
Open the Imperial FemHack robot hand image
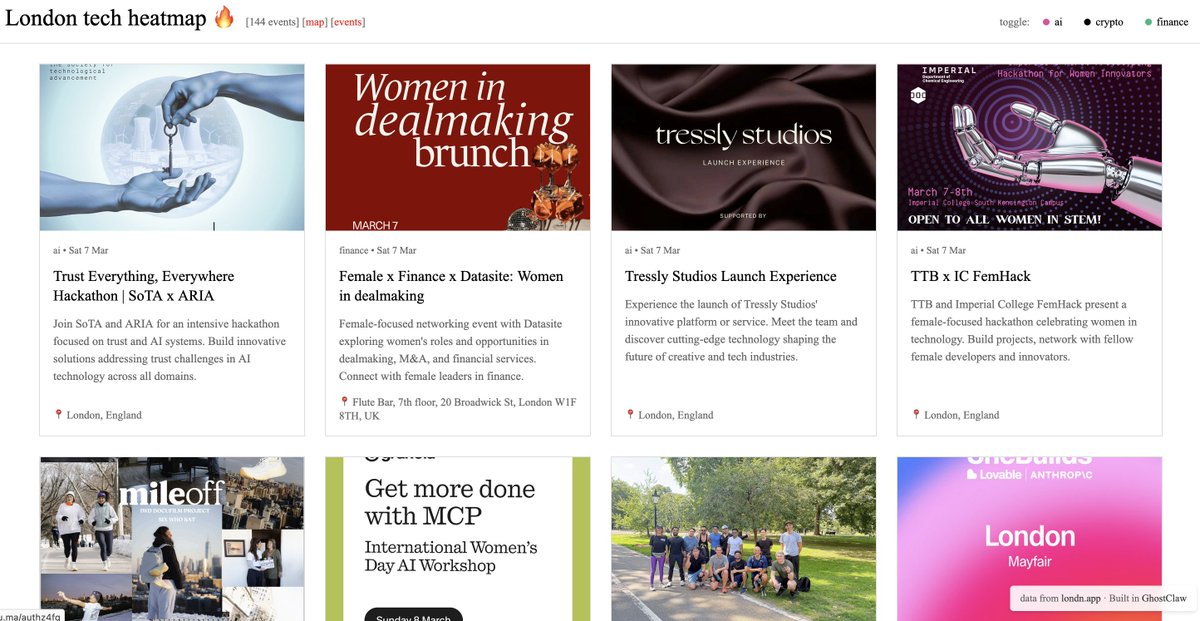tap(1030, 148)
